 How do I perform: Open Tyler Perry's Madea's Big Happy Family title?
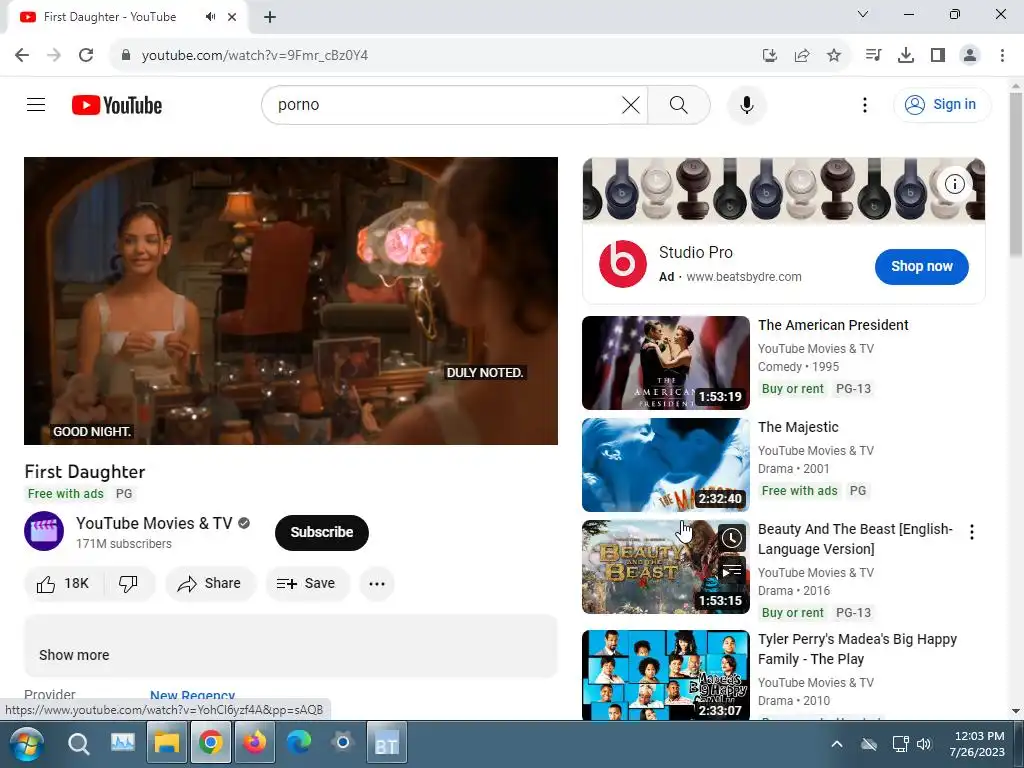[857, 649]
